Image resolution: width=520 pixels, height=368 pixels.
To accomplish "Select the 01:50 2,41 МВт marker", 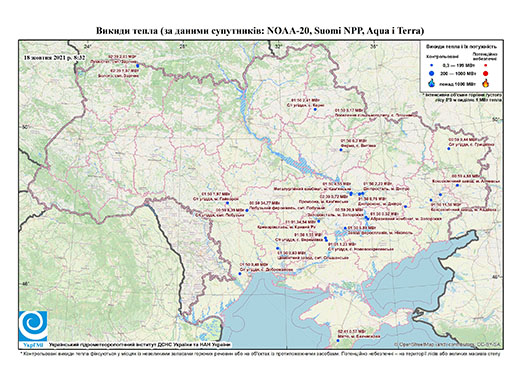I will tap(314, 109).
